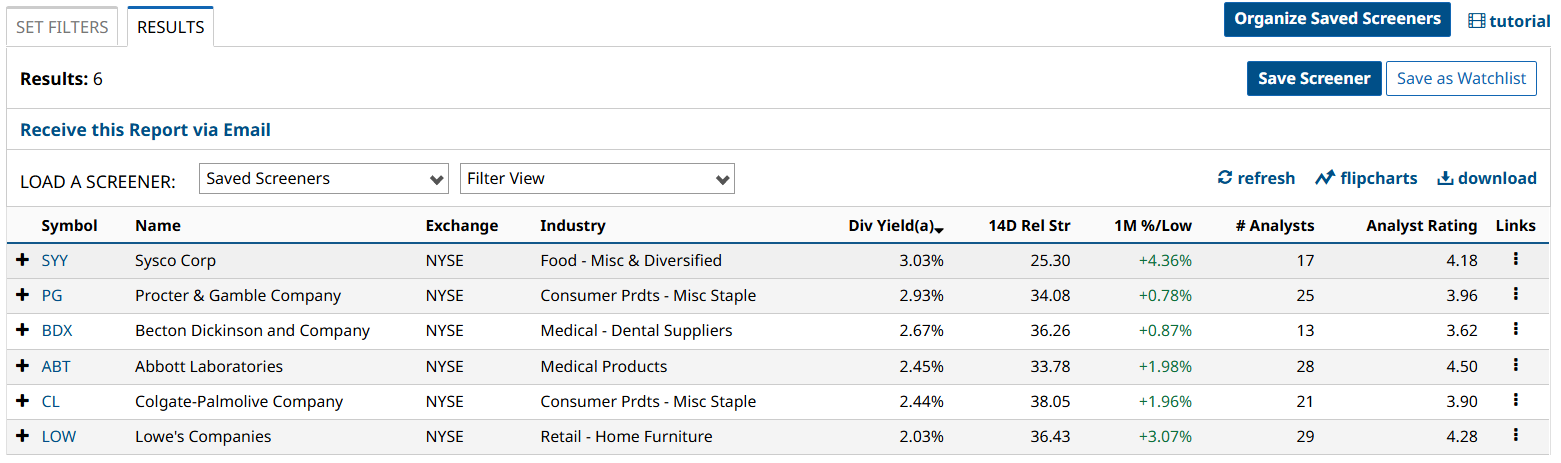1561x463 pixels.
Task: Open the tutorial video link
Action: (x=1509, y=21)
